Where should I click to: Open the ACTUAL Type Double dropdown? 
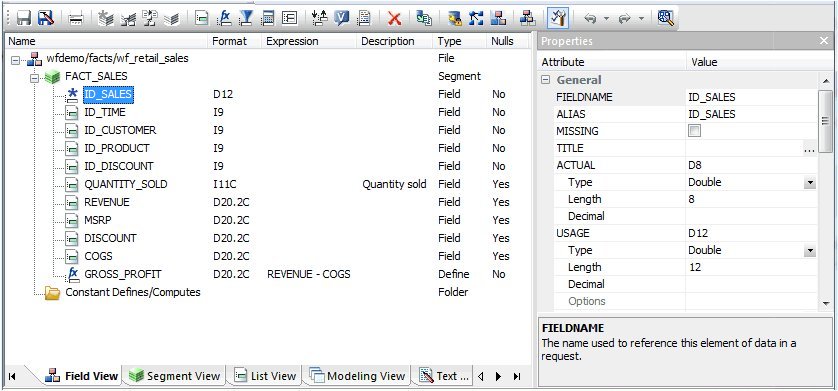[810, 183]
